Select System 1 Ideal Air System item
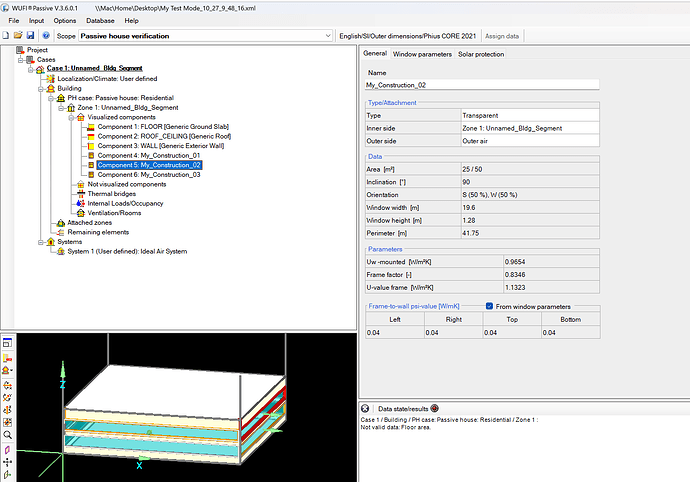Image resolution: width=690 pixels, height=482 pixels. click(127, 251)
